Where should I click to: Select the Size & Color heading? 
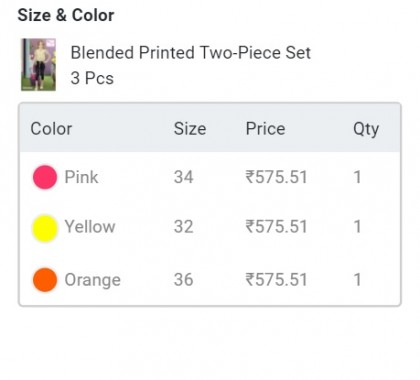(x=66, y=15)
